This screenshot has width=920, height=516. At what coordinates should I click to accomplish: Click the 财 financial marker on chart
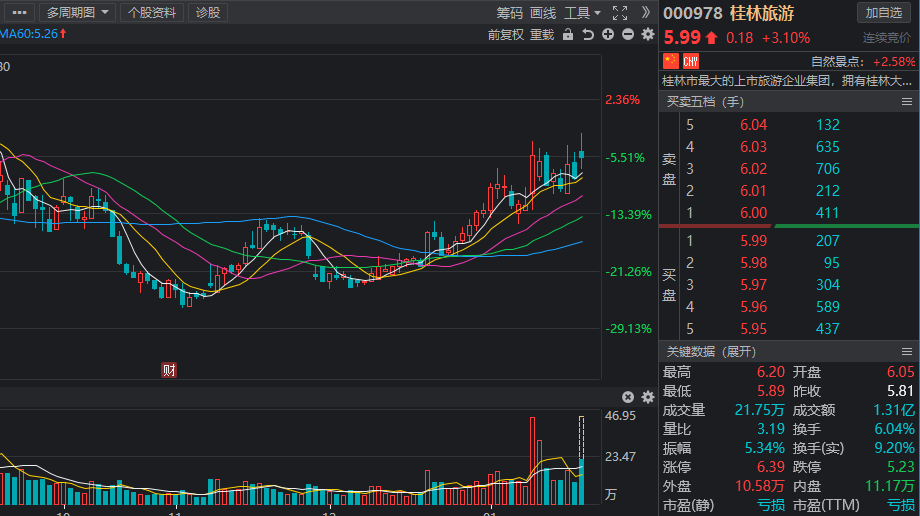(x=170, y=370)
